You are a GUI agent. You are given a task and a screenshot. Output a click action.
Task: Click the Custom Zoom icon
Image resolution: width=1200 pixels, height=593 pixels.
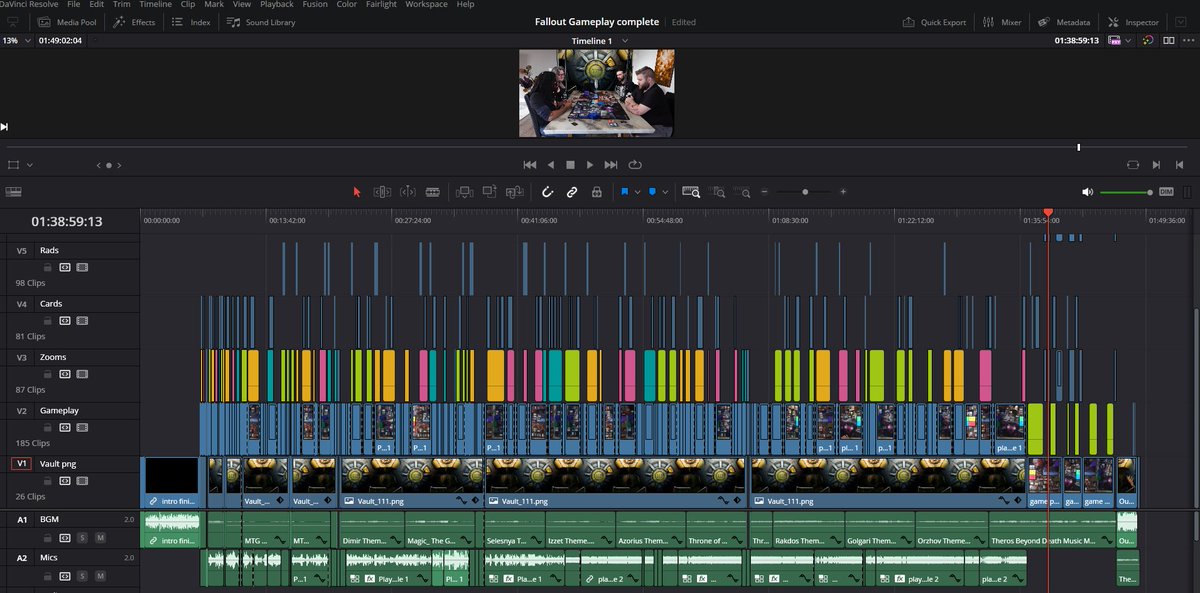(744, 191)
